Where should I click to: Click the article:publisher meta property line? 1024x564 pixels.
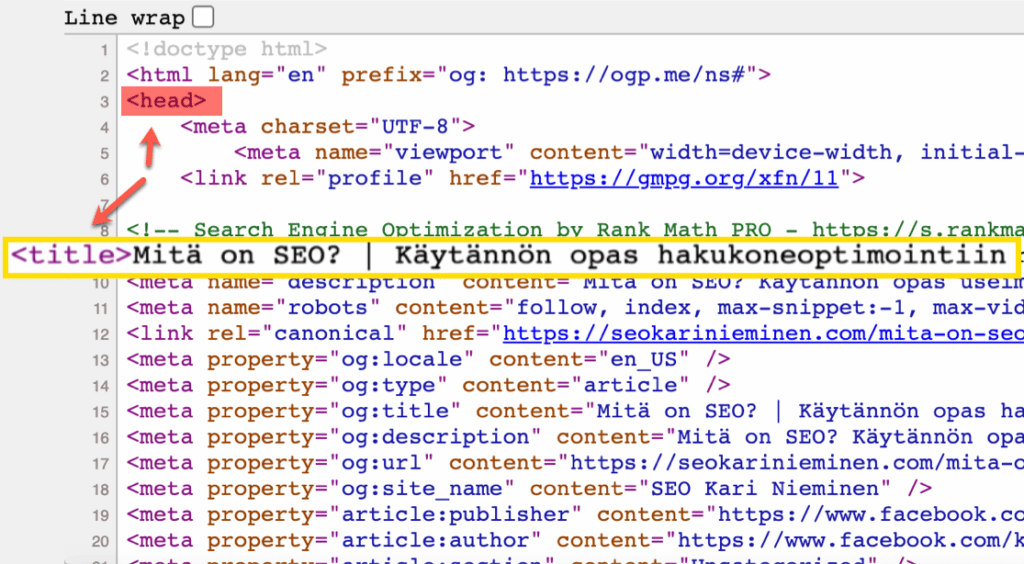(575, 515)
